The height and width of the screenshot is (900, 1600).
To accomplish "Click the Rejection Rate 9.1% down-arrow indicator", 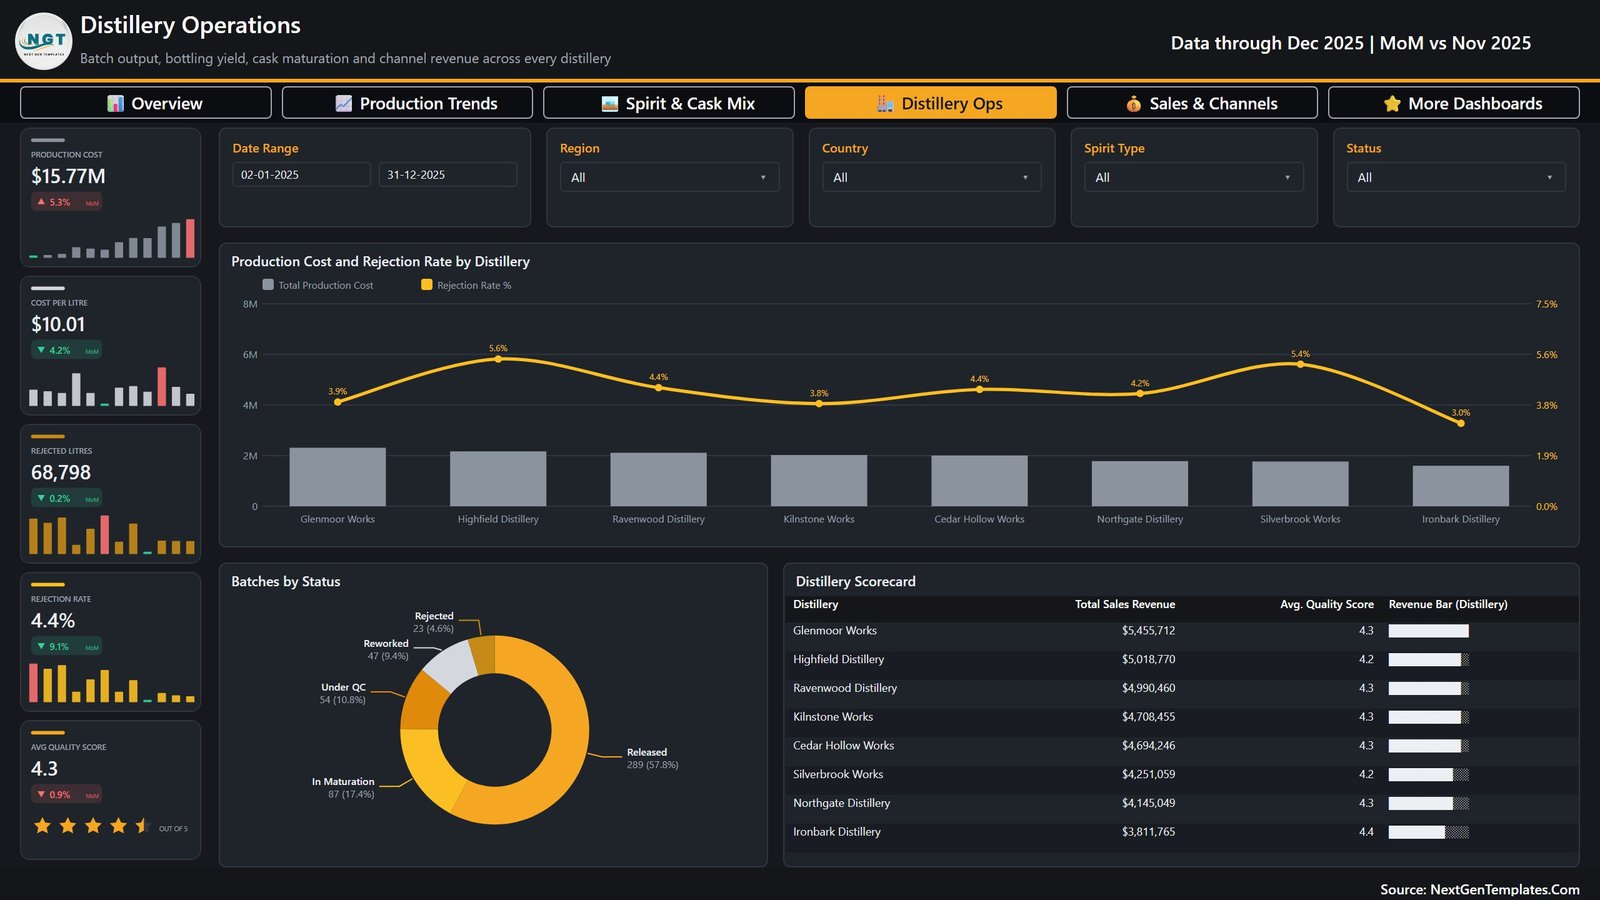I will click(41, 646).
